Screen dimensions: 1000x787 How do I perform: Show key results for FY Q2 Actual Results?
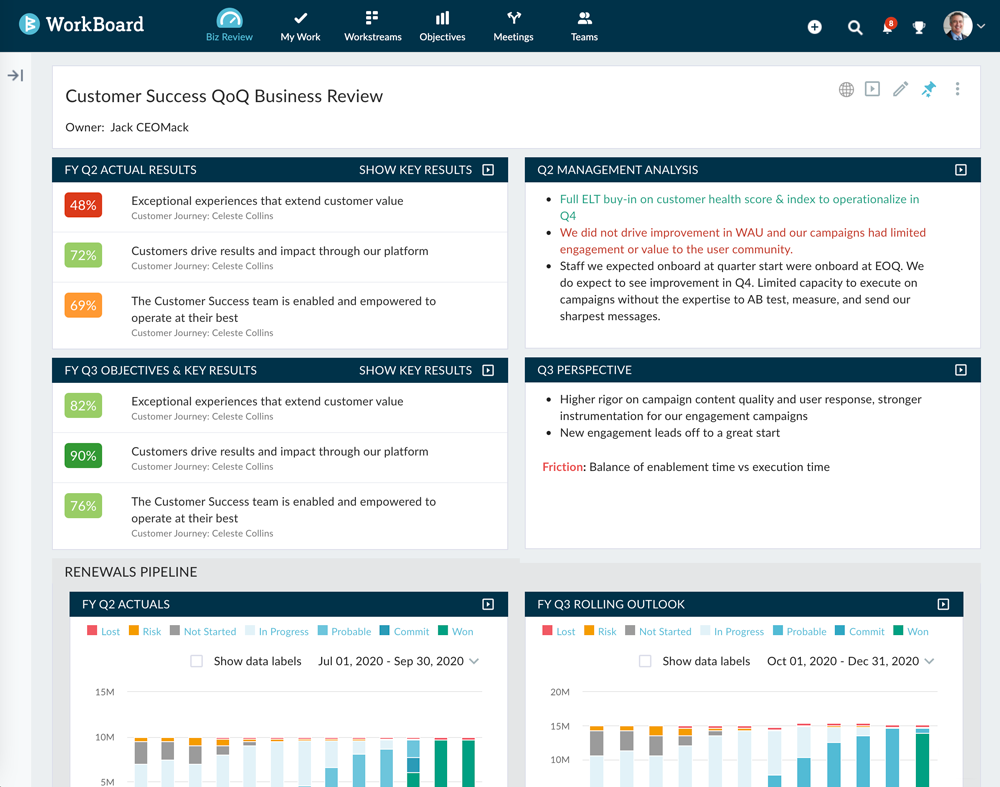click(x=415, y=170)
